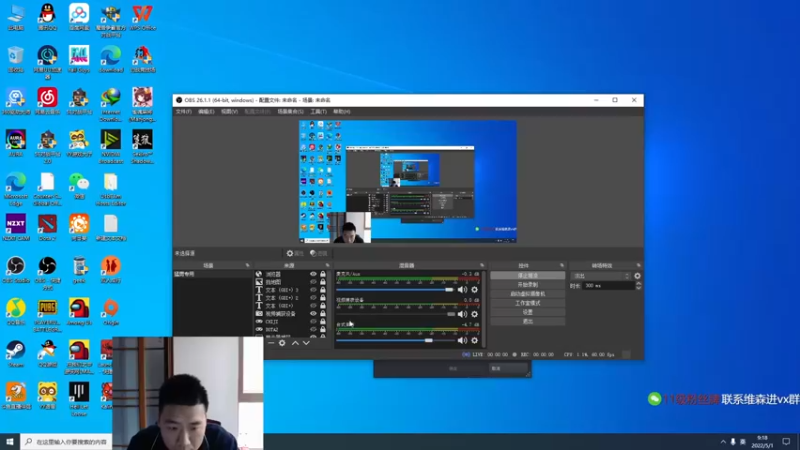This screenshot has width=800, height=450.
Task: Toggle visibility of 文本 (GDI+) 3 source
Action: 313,290
